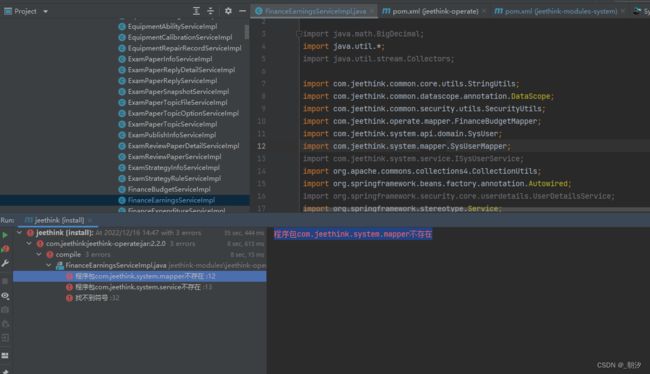Click the Project tree vertical scrollbar
The width and height of the screenshot is (650, 374).
[x=247, y=32]
